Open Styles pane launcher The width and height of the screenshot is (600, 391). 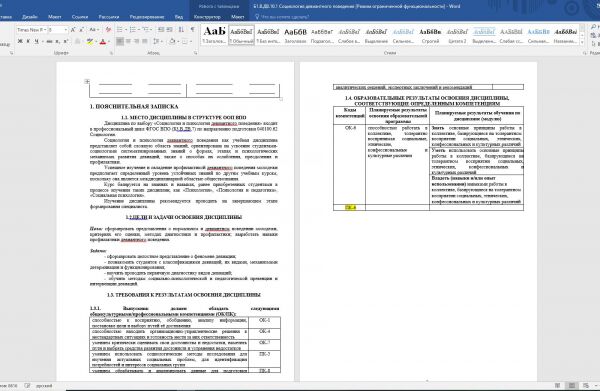coord(585,53)
